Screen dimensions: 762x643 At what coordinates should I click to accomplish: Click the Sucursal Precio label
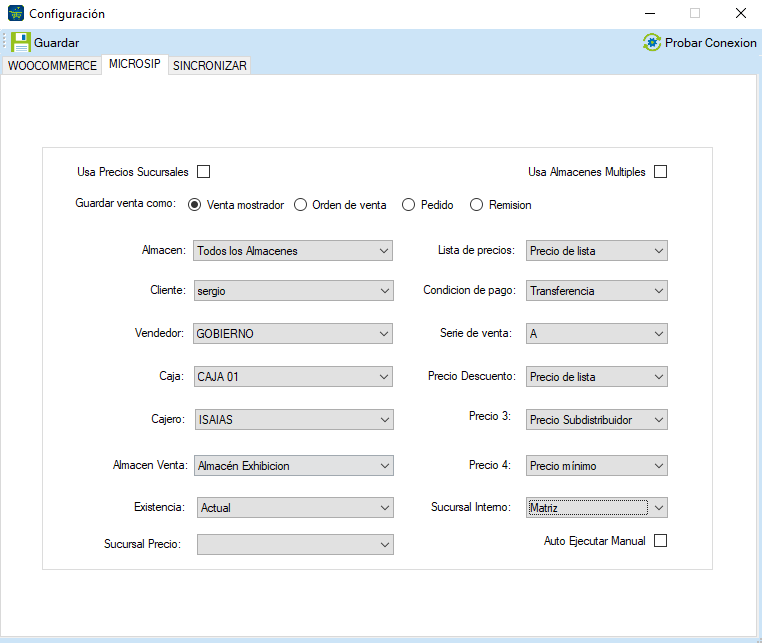point(142,544)
